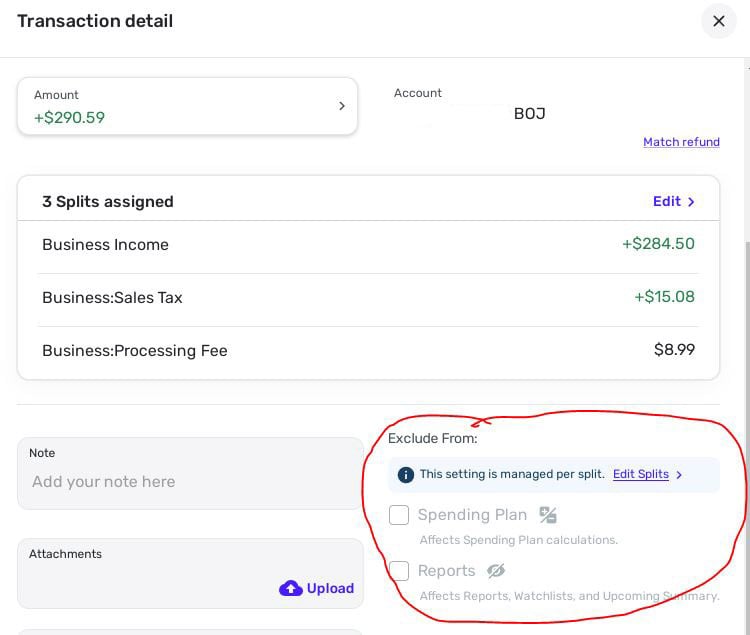Click the Spending Plan percent icon
The image size is (750, 635).
coord(548,515)
